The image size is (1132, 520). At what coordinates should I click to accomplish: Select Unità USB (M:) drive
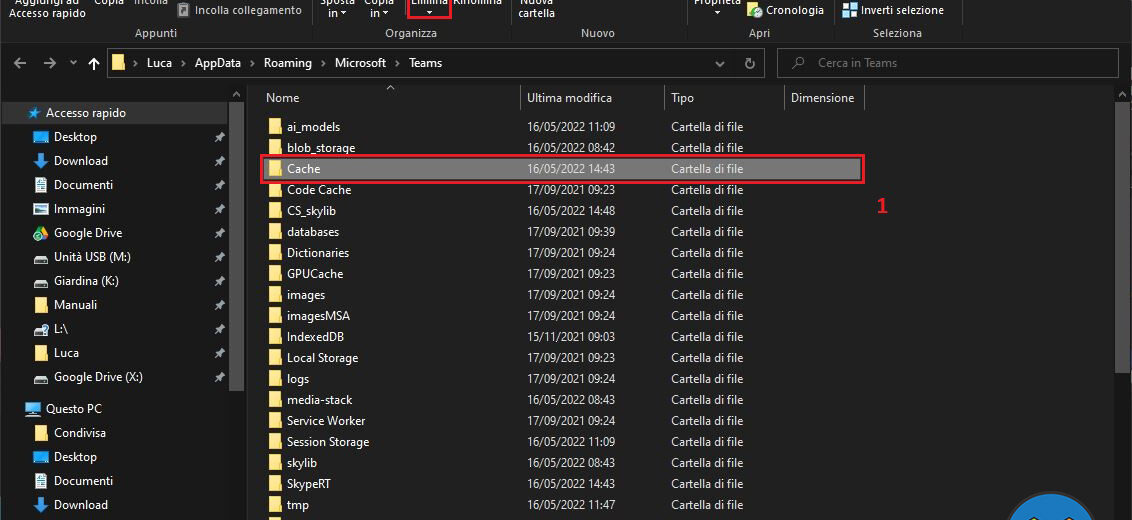(x=91, y=257)
